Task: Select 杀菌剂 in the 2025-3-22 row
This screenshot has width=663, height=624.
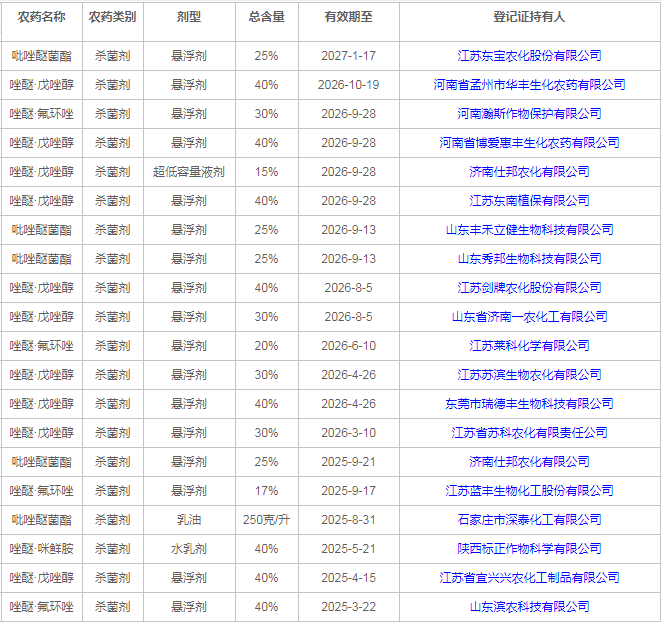Action: [x=112, y=607]
